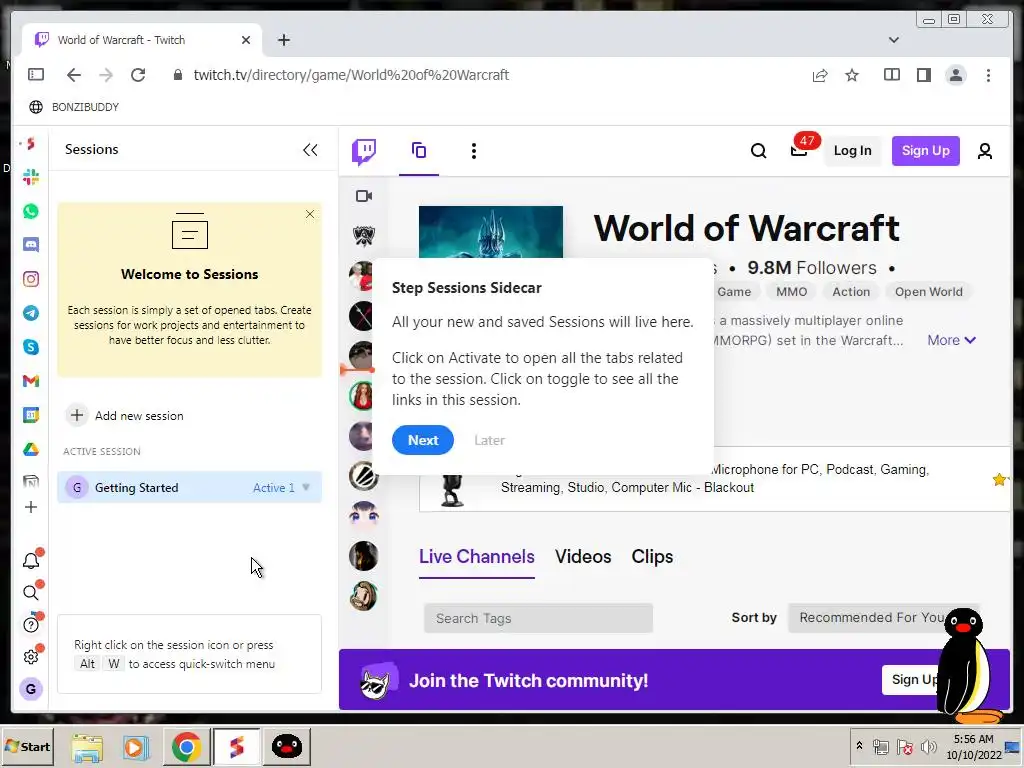Add a new app with the plus icon in the sidebar
The height and width of the screenshot is (768, 1024).
[31, 507]
